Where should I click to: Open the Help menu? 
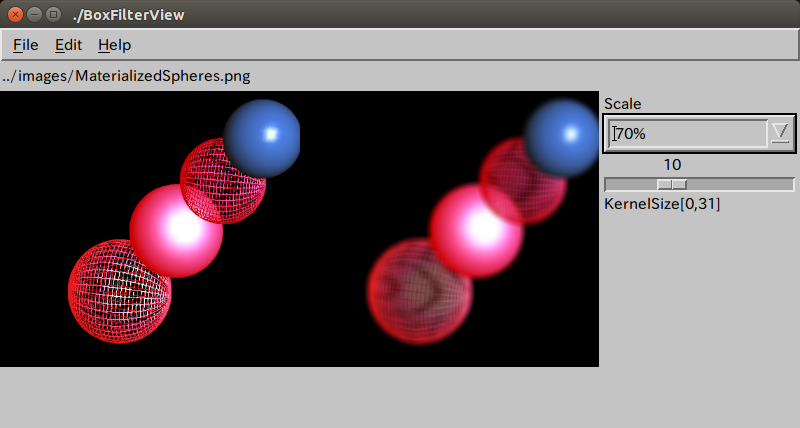(114, 45)
